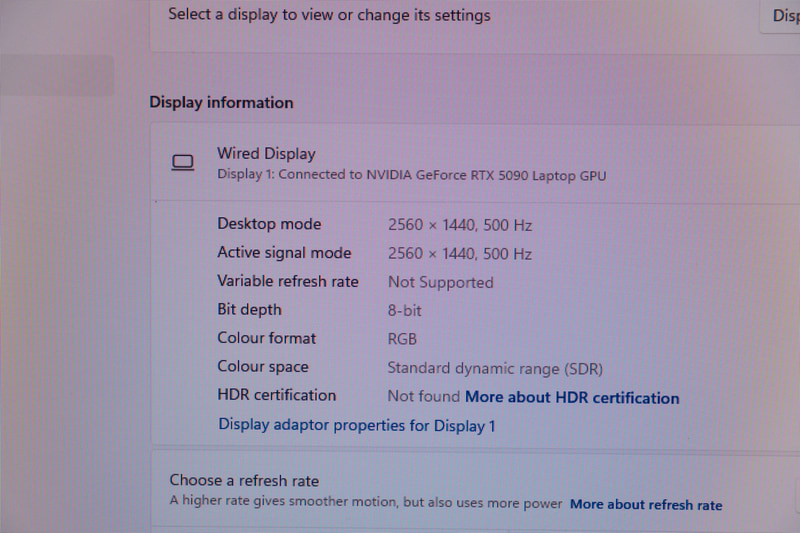Screen dimensions: 800x533
Task: Click the Wired Display laptop icon
Action: [x=183, y=163]
